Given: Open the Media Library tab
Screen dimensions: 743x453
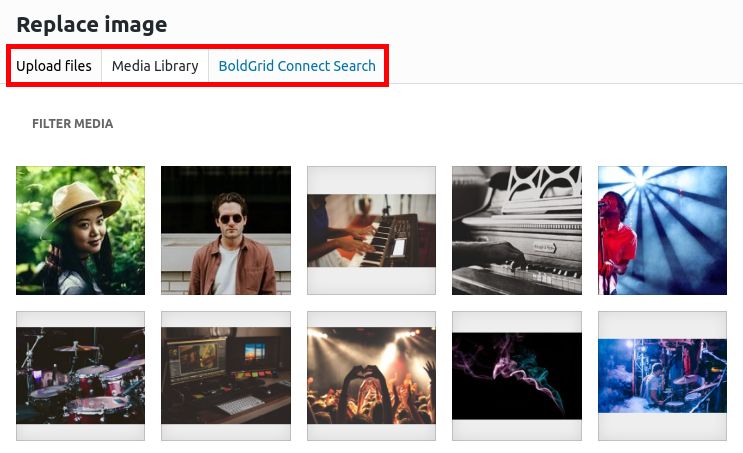Looking at the screenshot, I should (x=155, y=66).
